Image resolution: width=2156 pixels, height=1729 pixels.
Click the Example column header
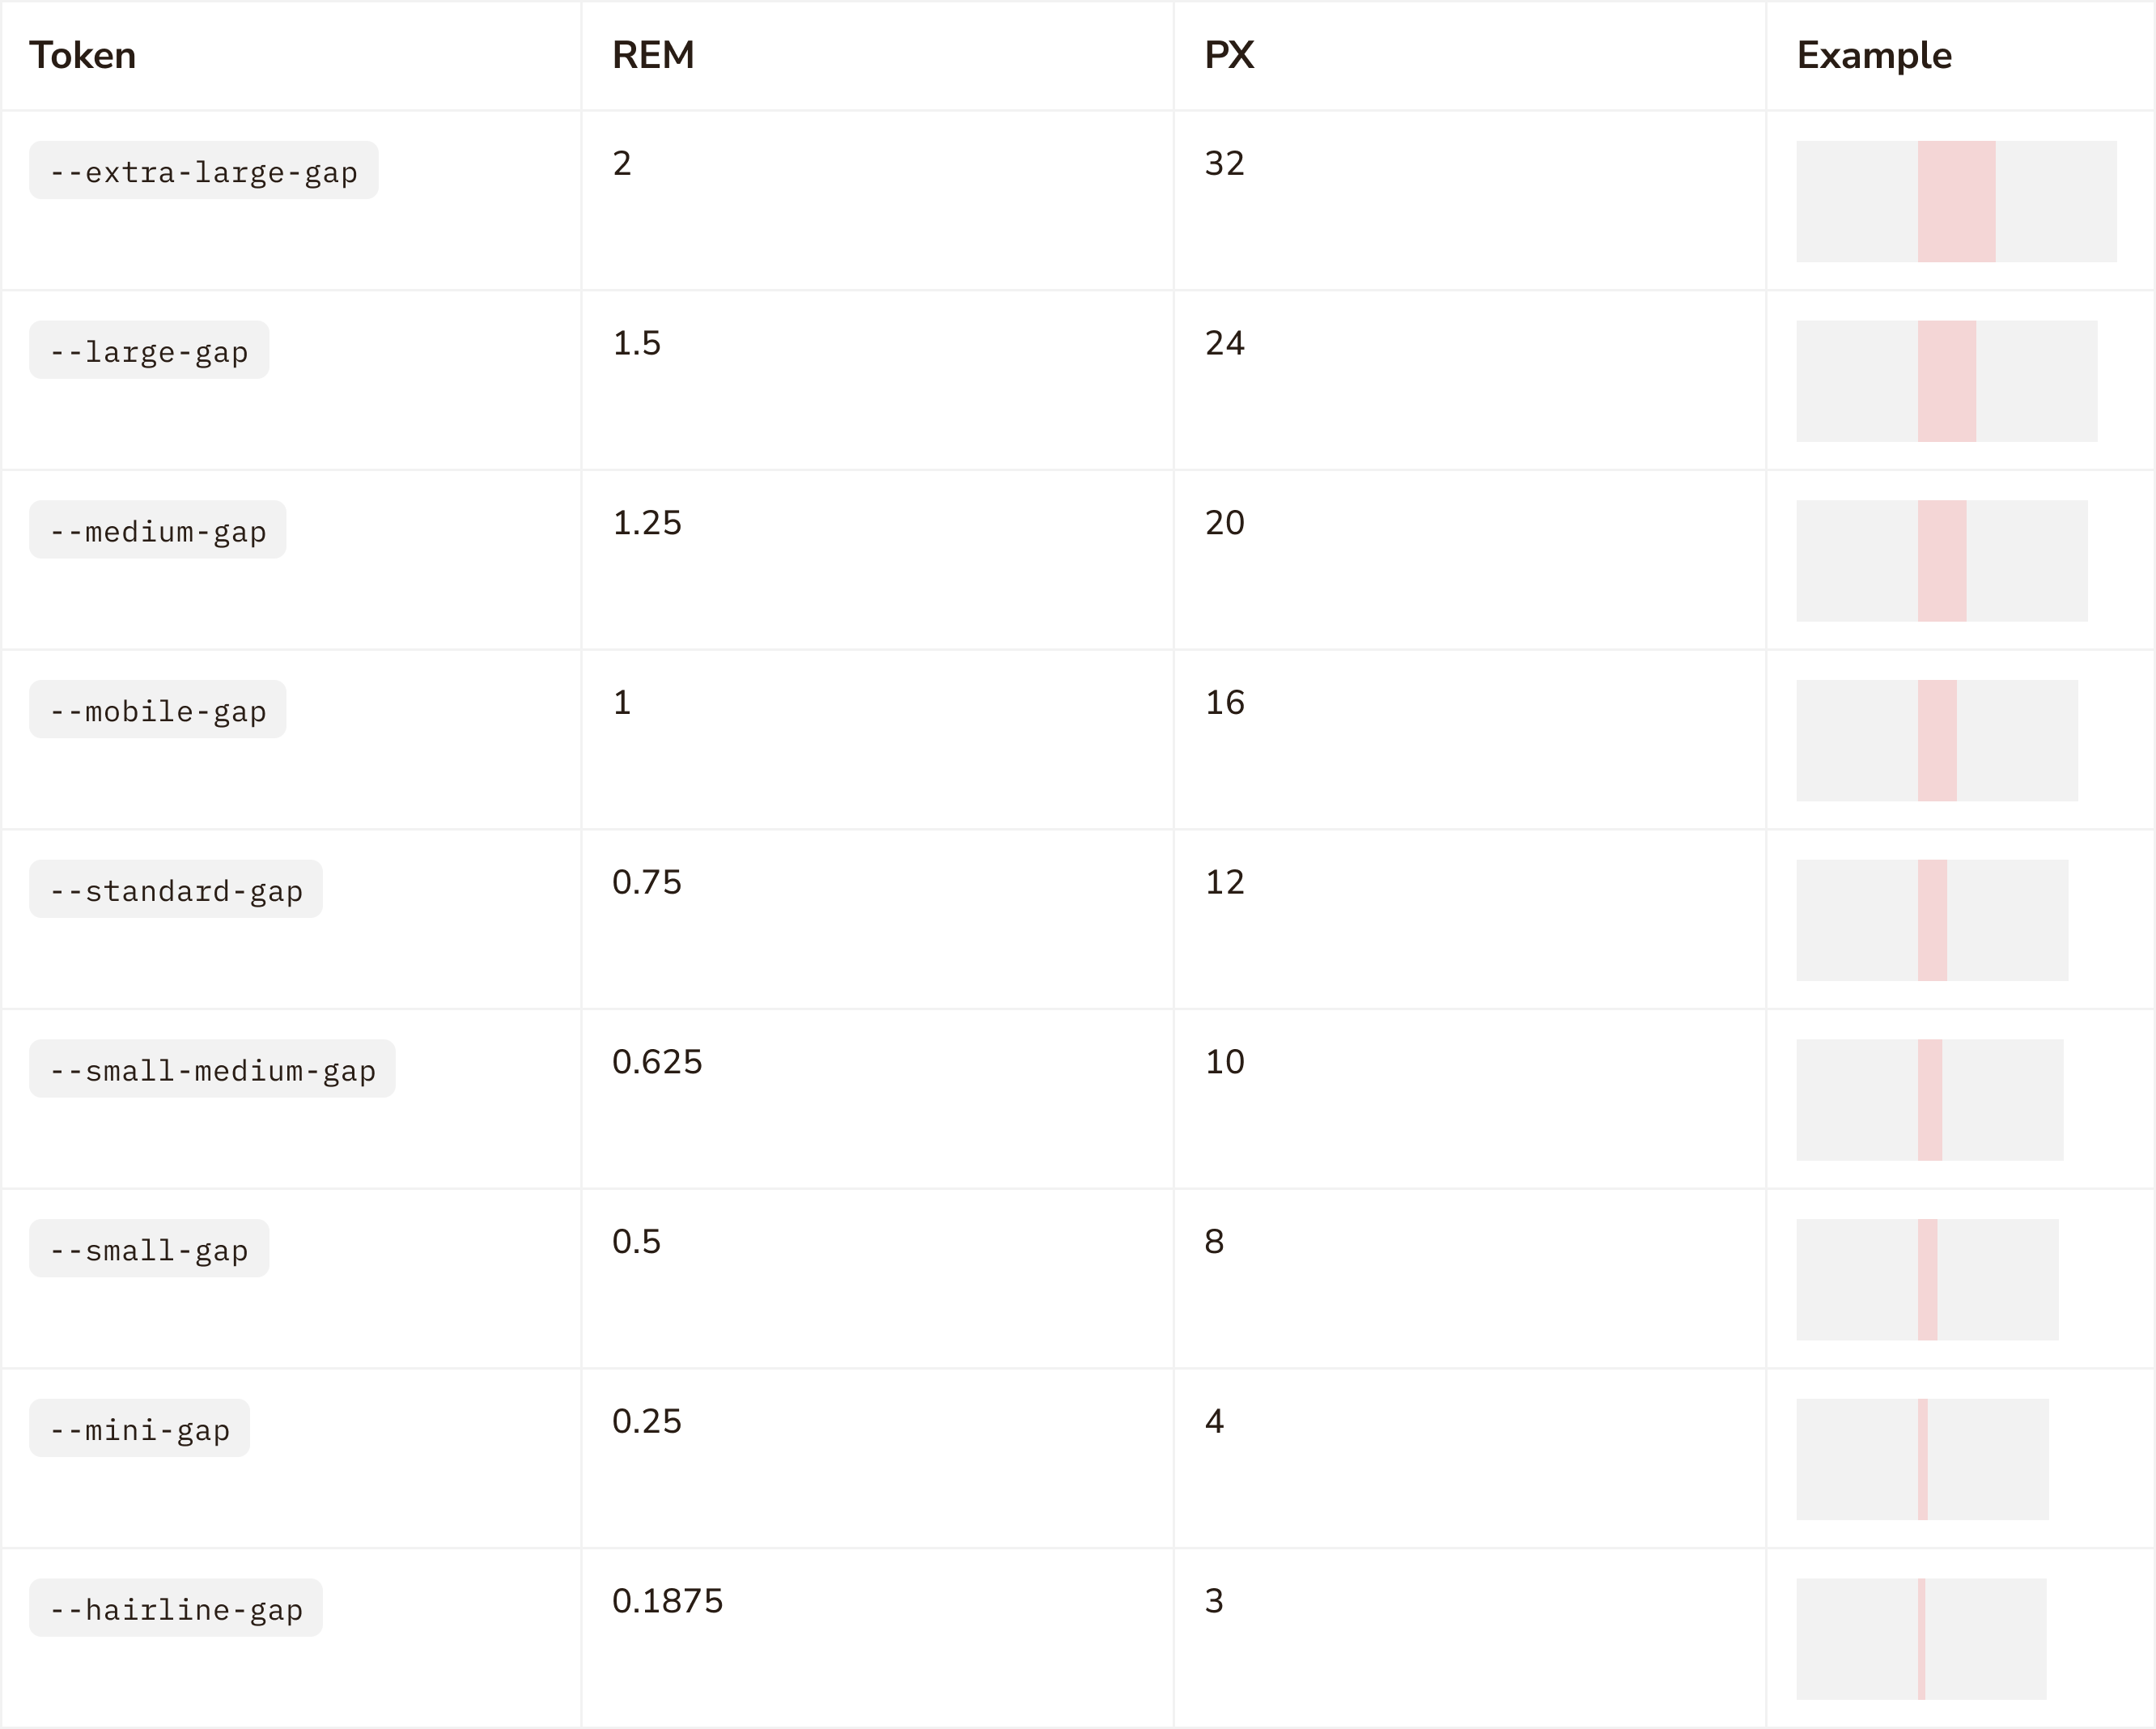[x=1874, y=55]
